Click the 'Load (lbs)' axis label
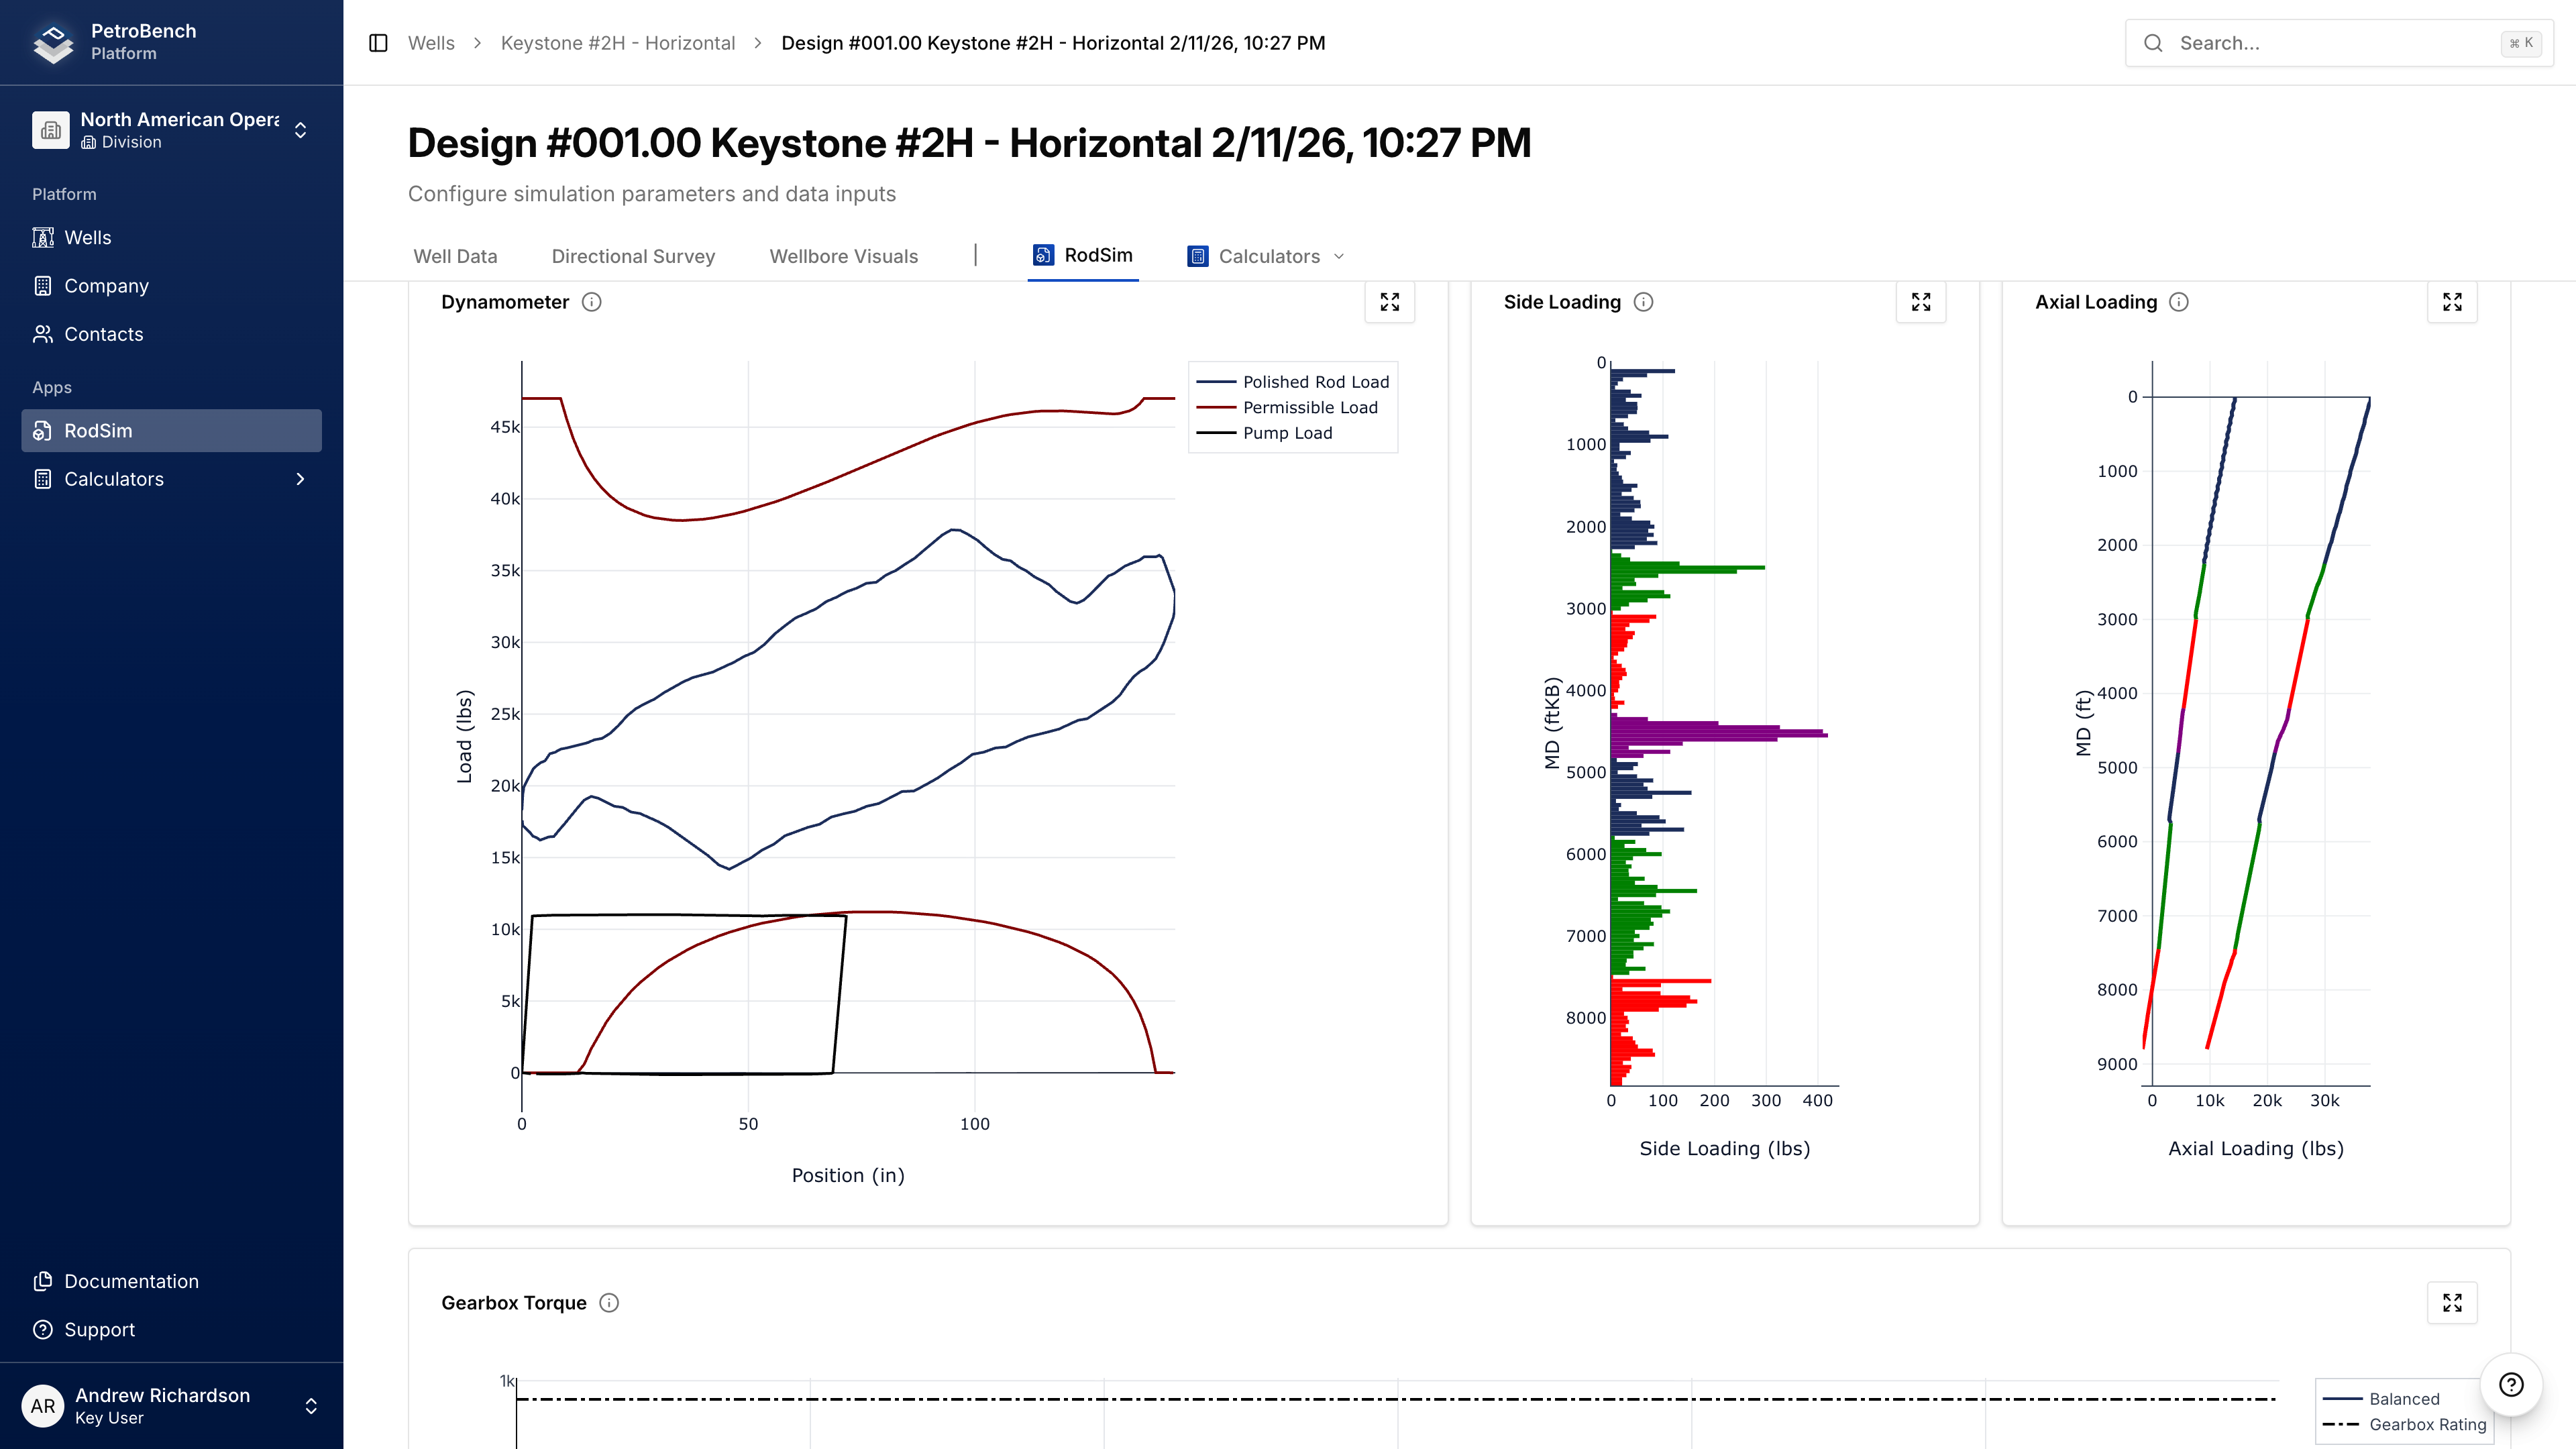Viewport: 2576px width, 1449px height. tap(464, 736)
